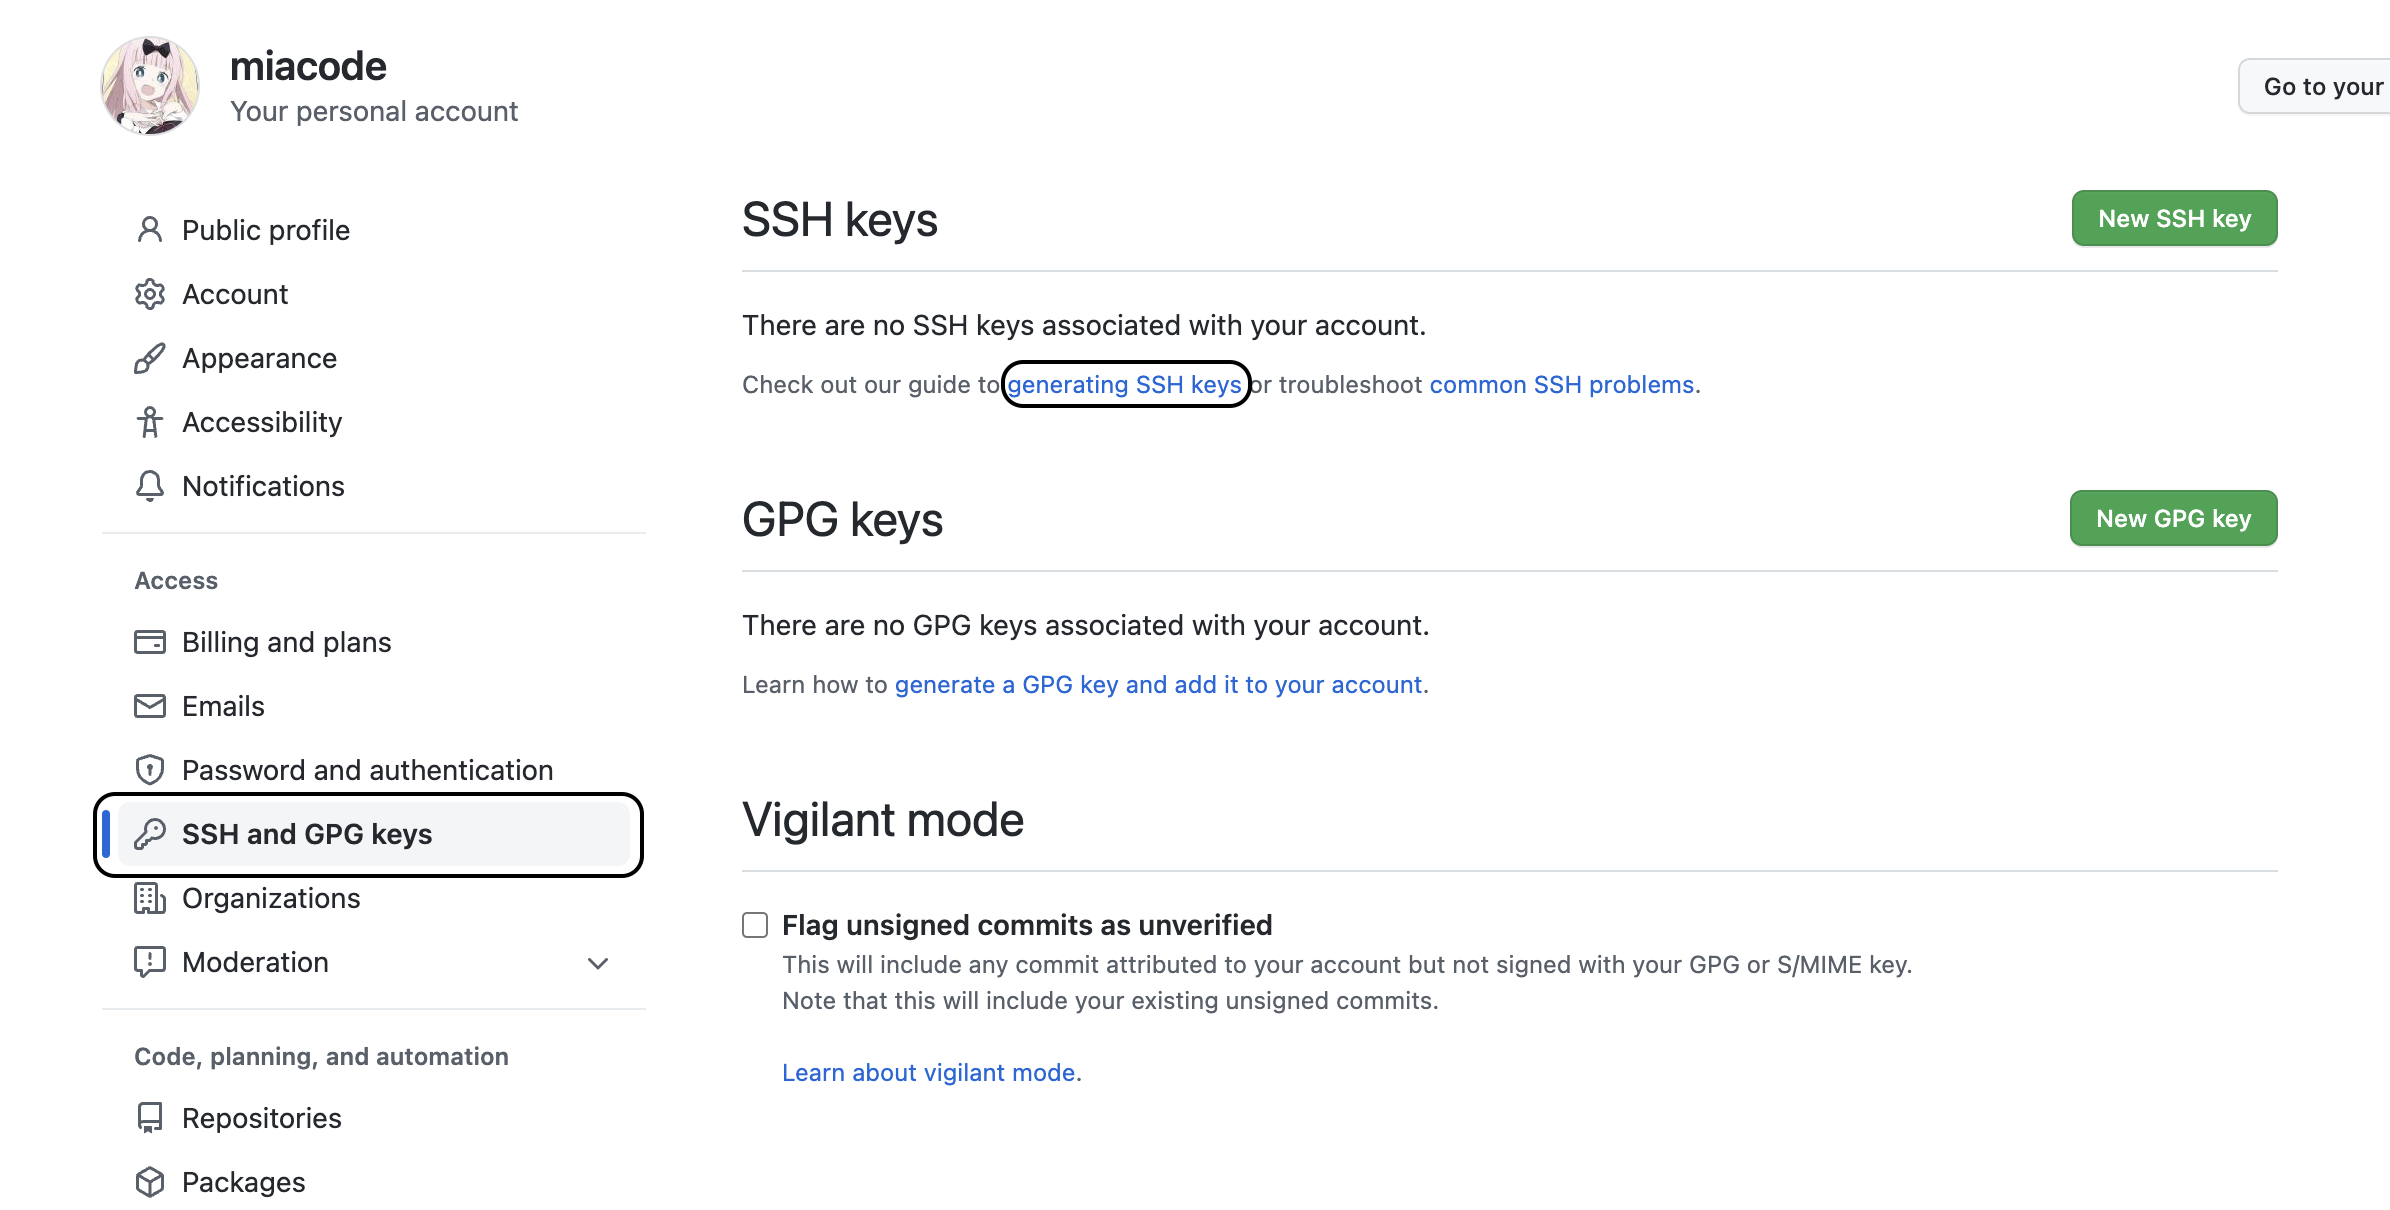Click the Packages cube icon
This screenshot has width=2390, height=1210.
pos(150,1182)
